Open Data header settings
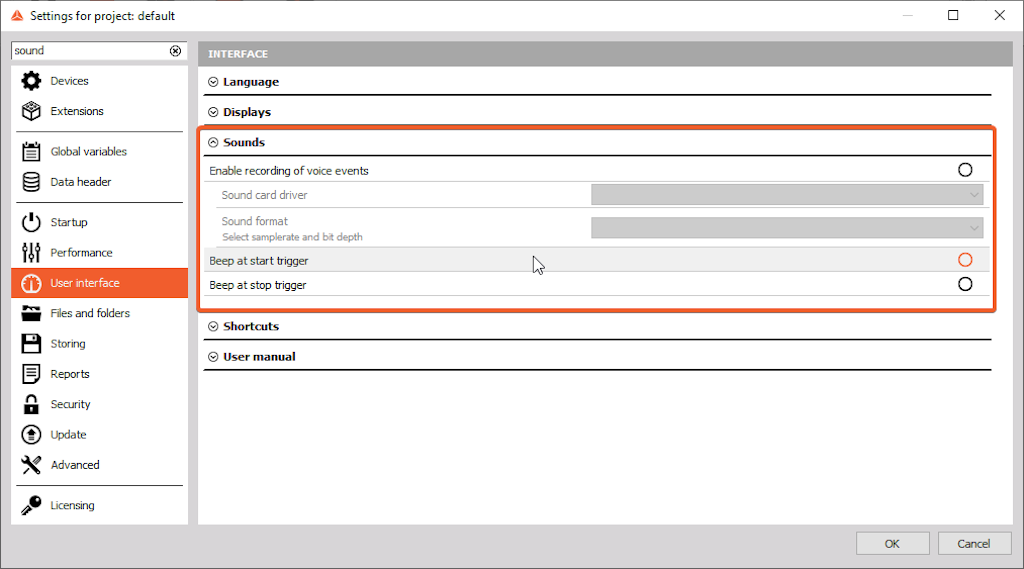 pyautogui.click(x=99, y=182)
